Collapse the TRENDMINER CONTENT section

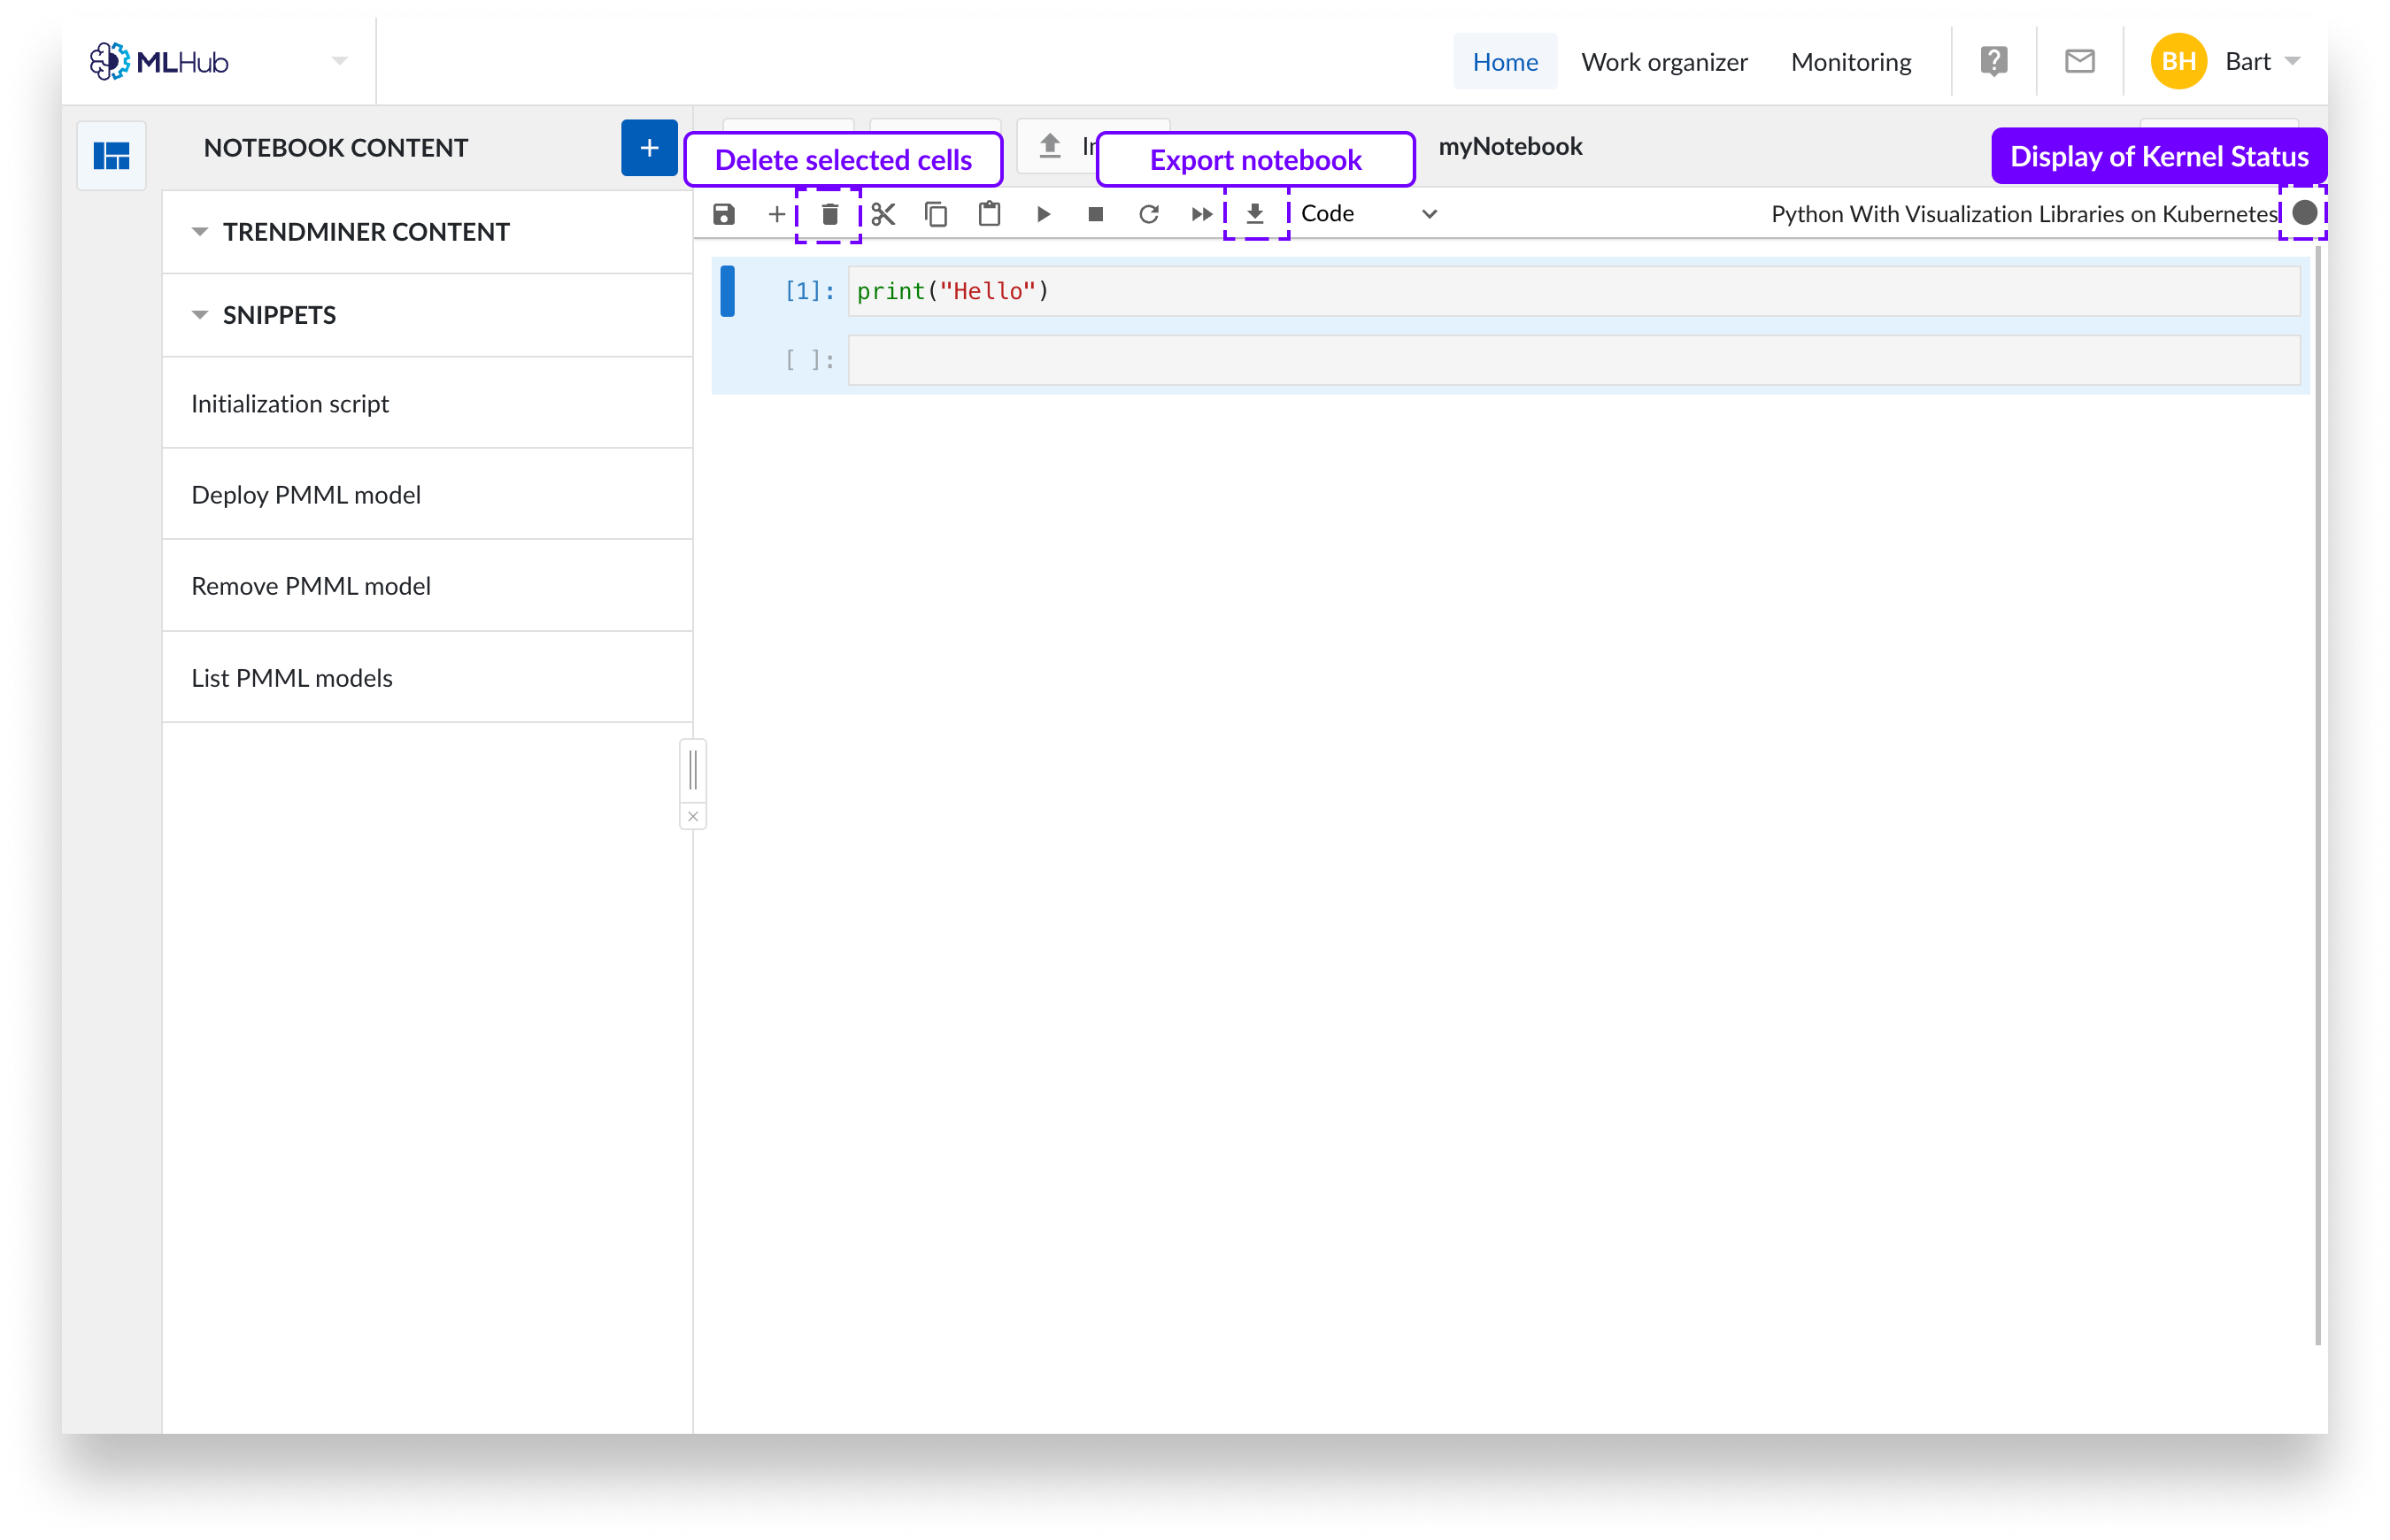199,232
